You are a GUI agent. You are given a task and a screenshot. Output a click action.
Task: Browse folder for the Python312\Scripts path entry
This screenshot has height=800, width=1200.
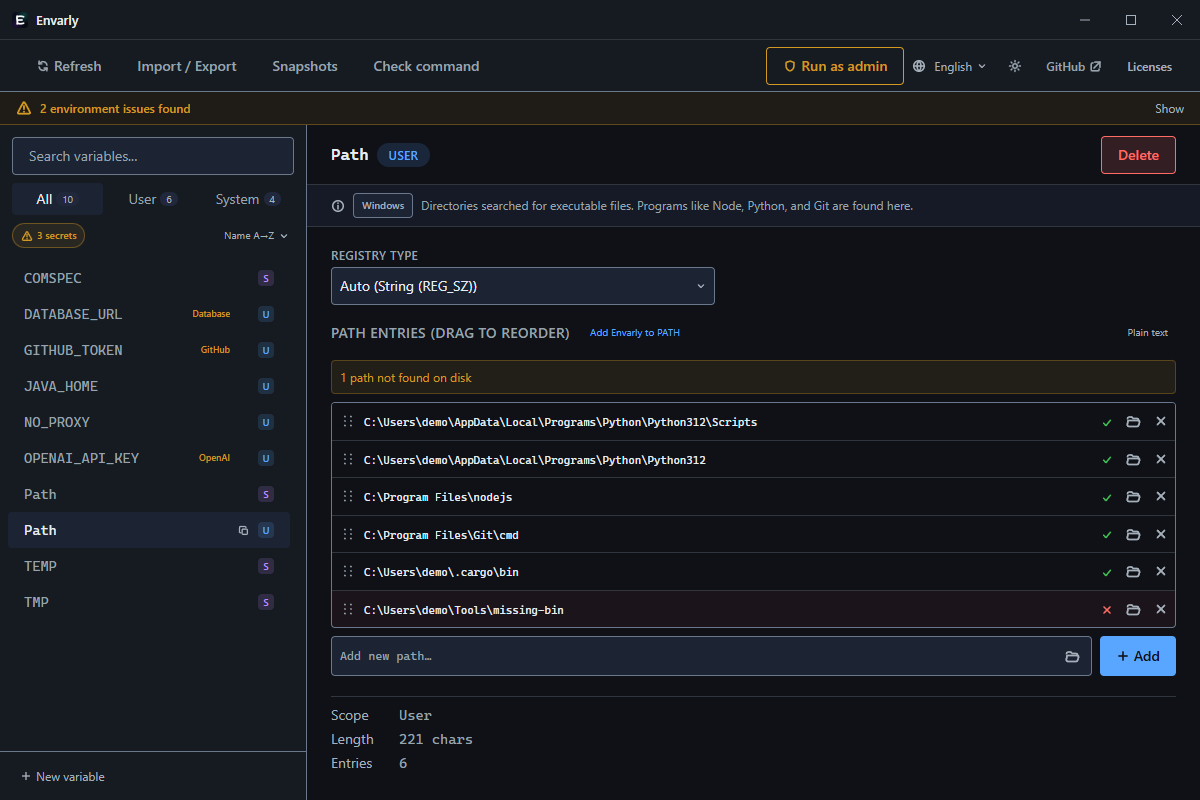(1133, 422)
